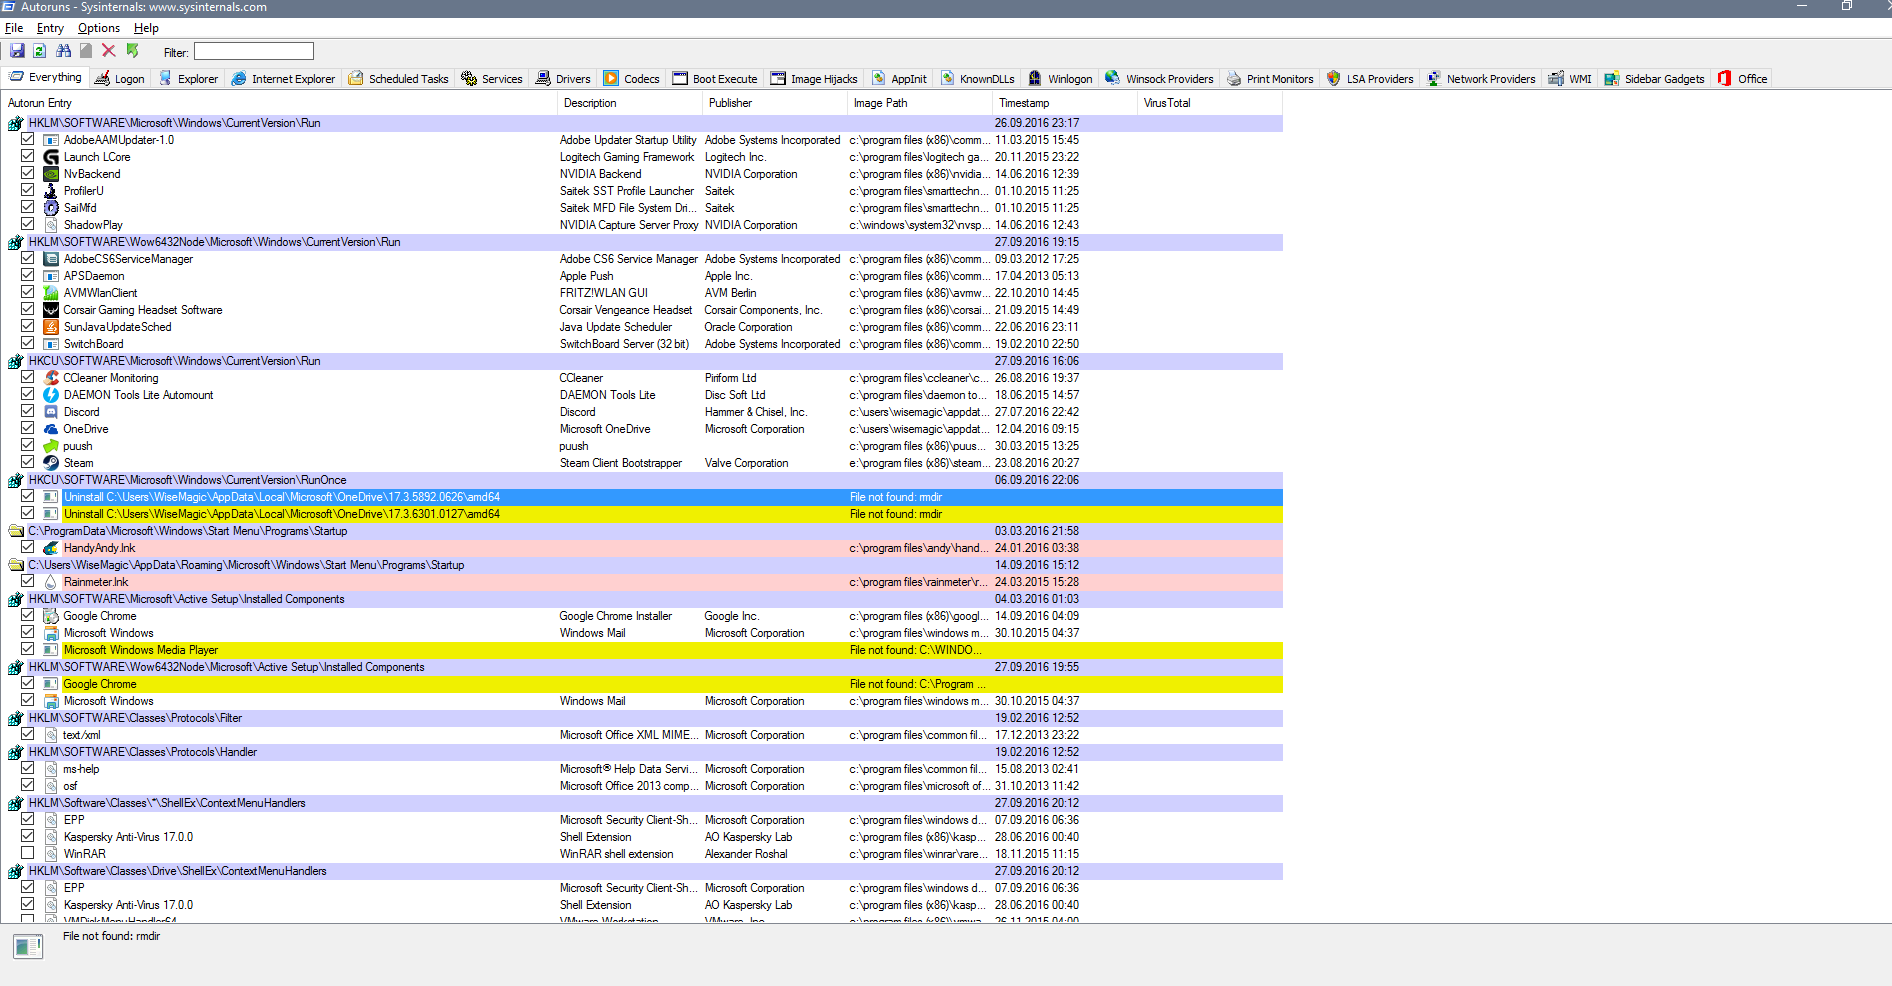This screenshot has height=986, width=1892.
Task: Click the Rainmeter.lnk droplet icon
Action: pos(51,582)
